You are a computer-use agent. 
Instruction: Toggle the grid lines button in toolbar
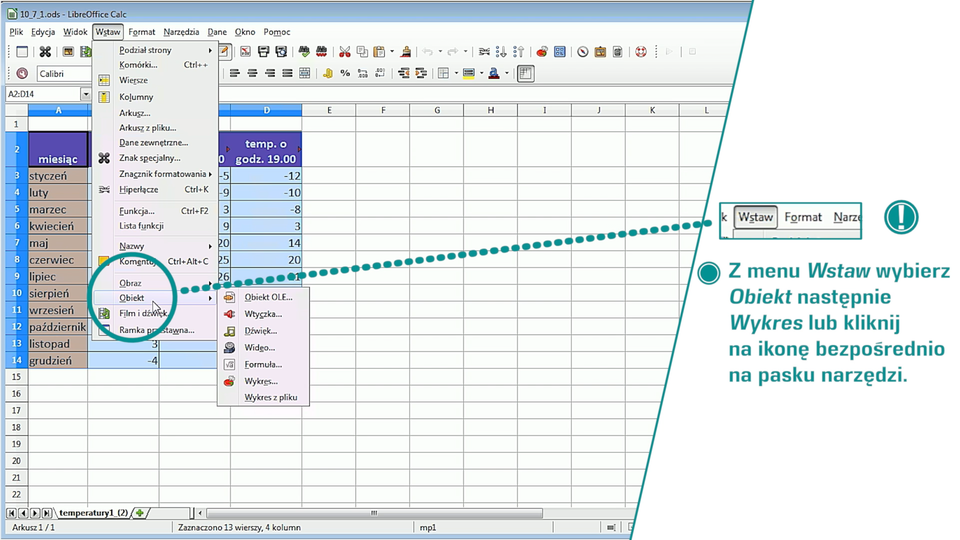(526, 73)
